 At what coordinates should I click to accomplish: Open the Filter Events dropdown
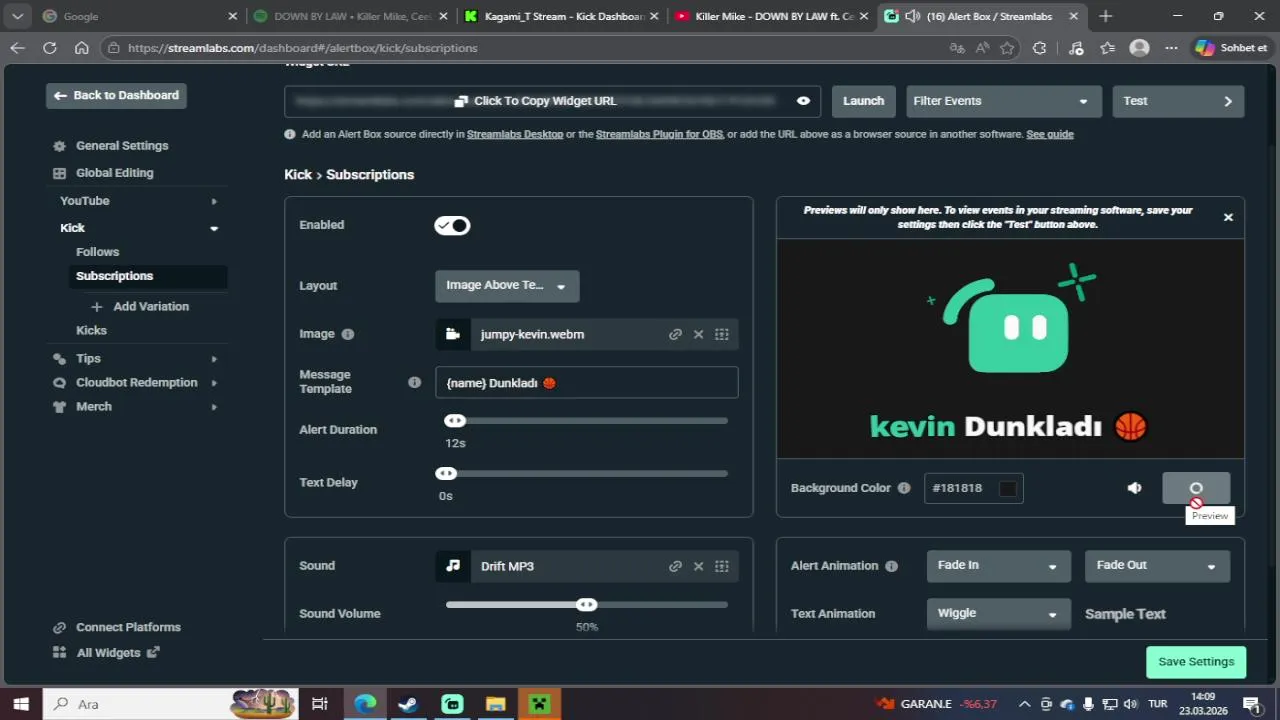pos(1003,101)
